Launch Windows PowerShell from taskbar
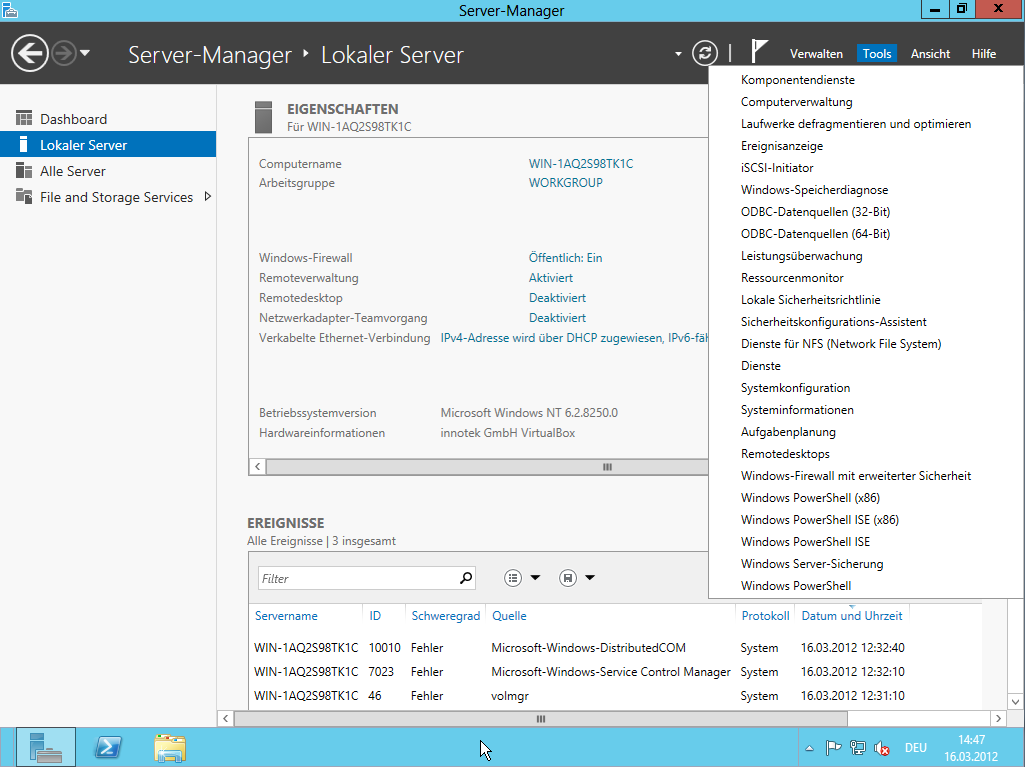The image size is (1025, 767). click(108, 746)
